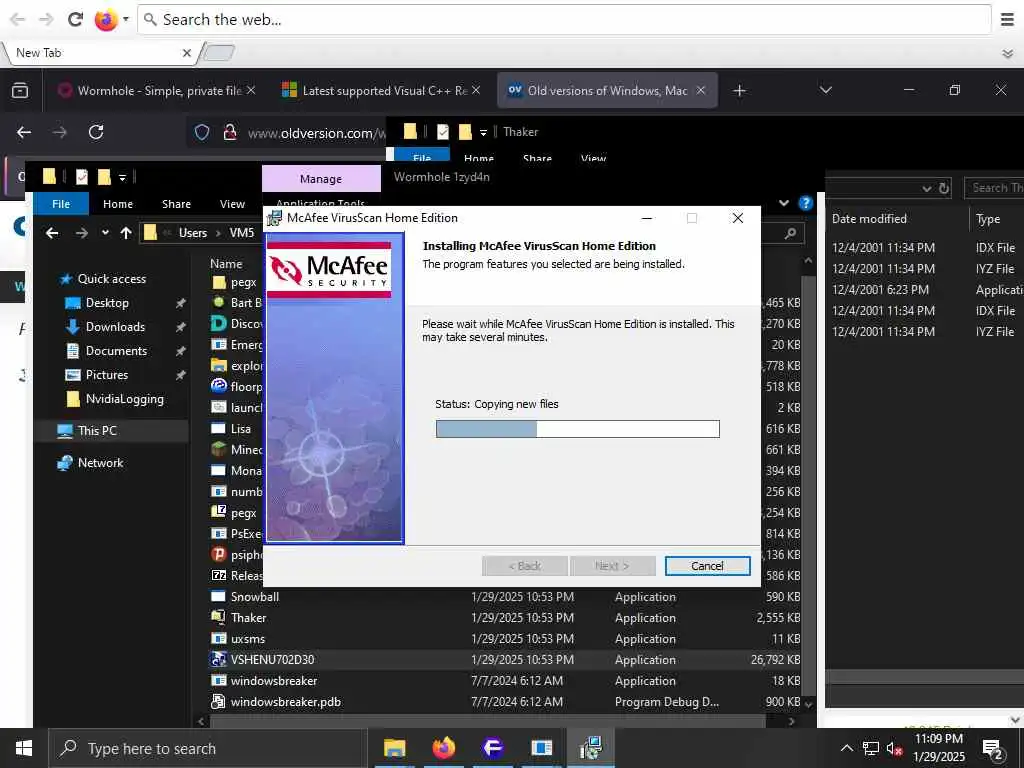Click the Name column header
Image resolution: width=1024 pixels, height=768 pixels.
tap(226, 264)
